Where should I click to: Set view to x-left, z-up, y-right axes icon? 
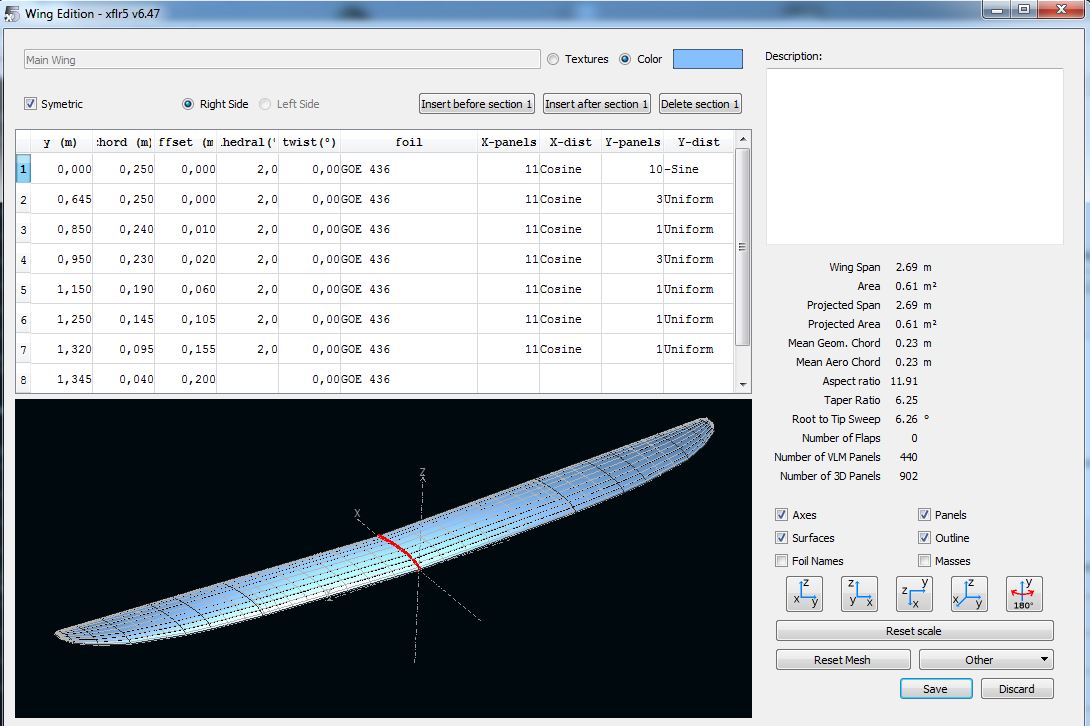click(805, 594)
